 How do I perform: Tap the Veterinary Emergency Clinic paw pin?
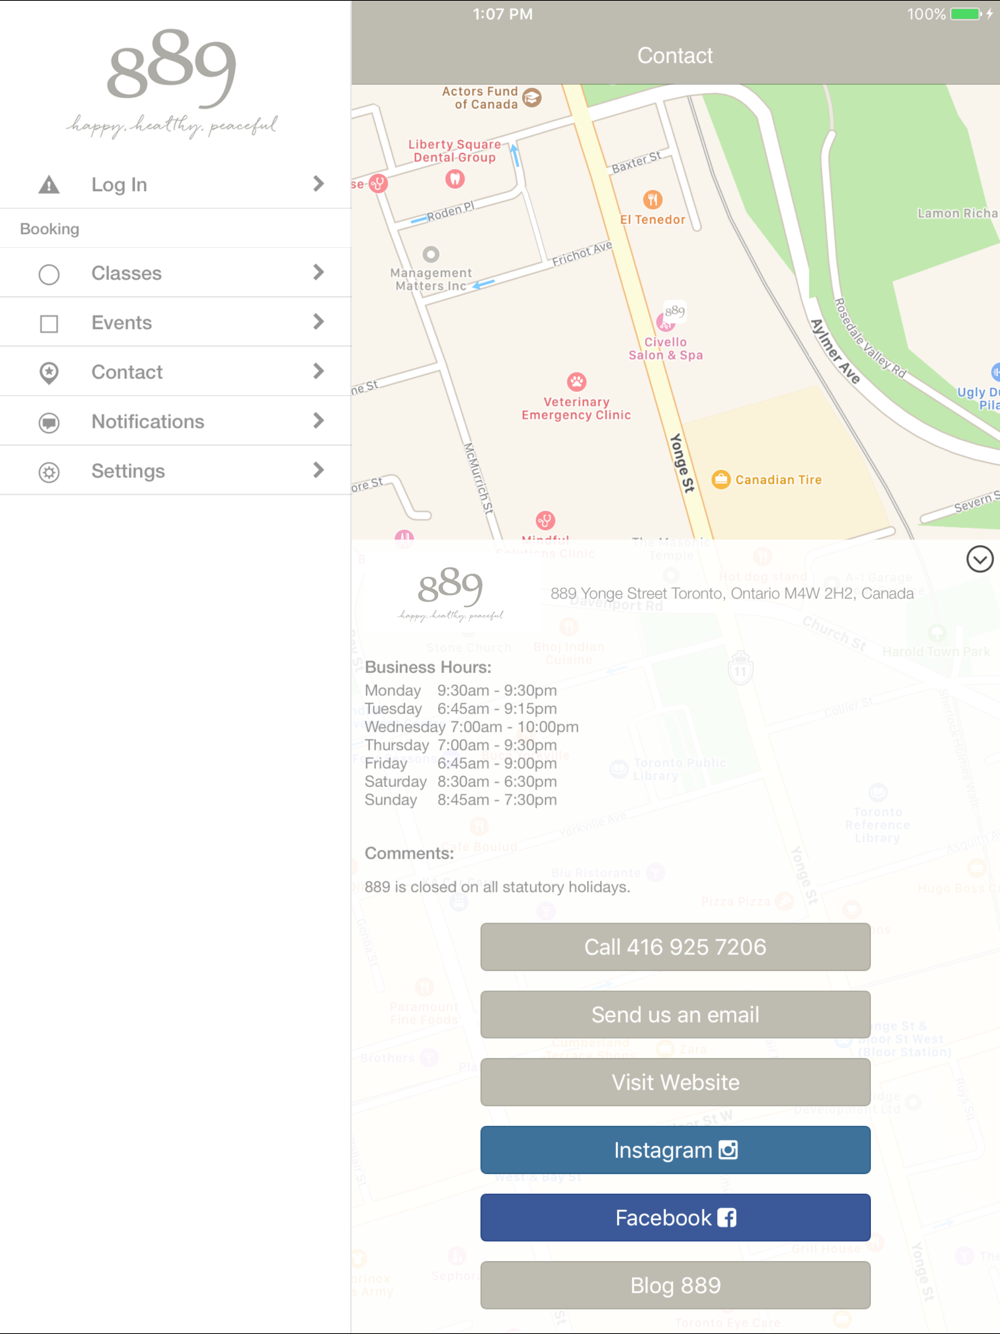tap(577, 382)
